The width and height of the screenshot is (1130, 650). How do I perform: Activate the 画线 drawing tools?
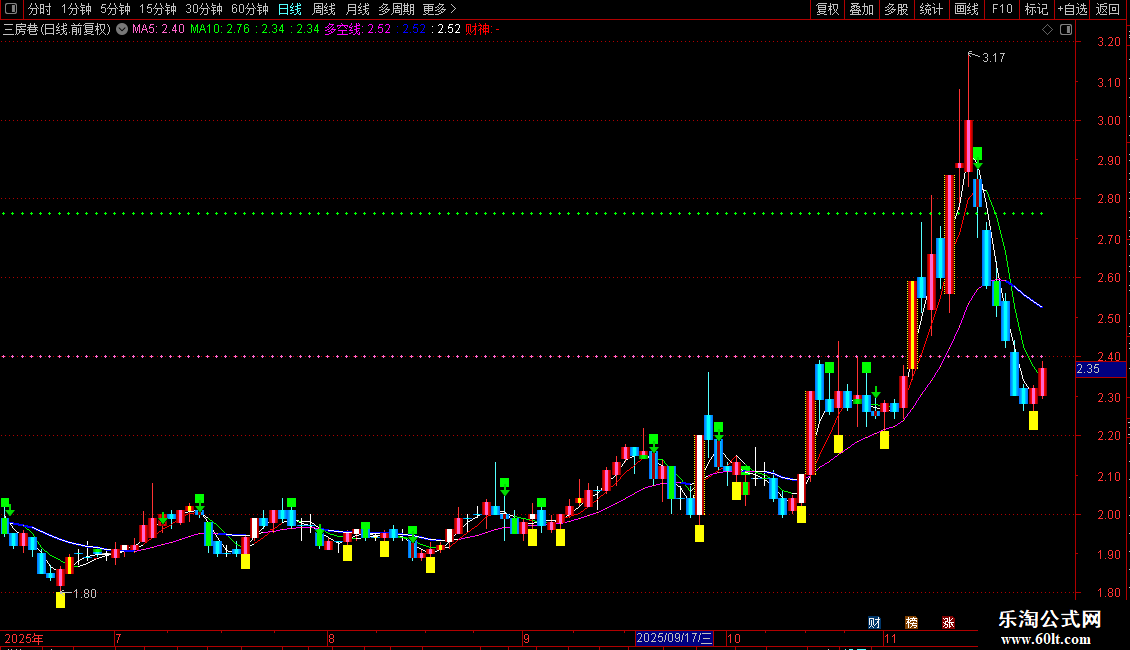(x=966, y=9)
